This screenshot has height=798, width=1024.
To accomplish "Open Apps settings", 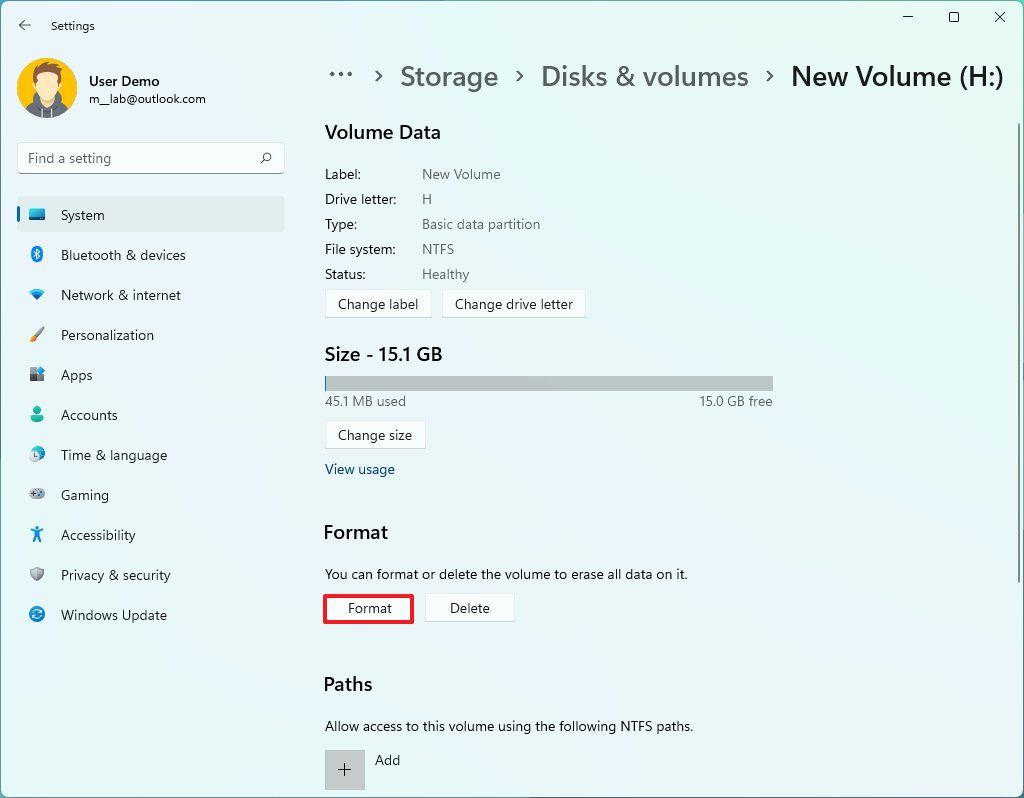I will tap(76, 375).
